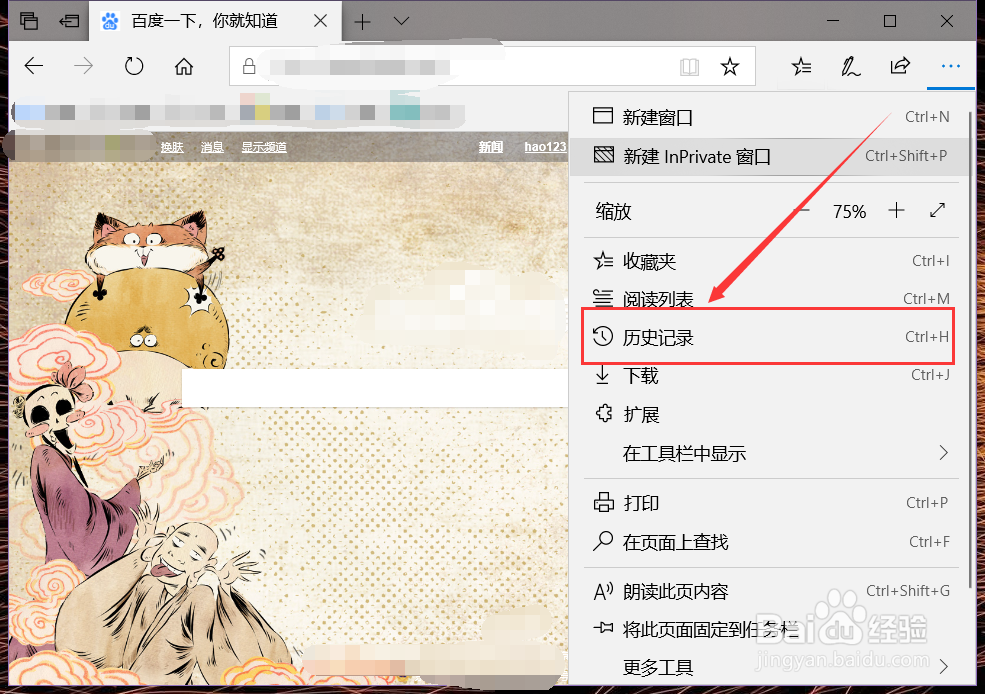
Task: Click the set tabs aside arrow icon
Action: pyautogui.click(x=68, y=21)
